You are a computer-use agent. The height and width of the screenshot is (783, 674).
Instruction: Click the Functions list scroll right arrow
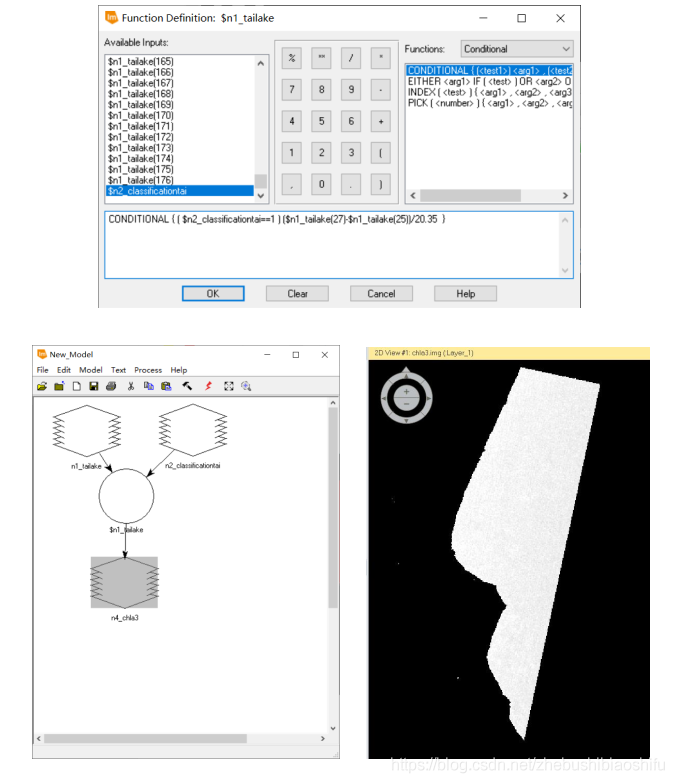[565, 196]
